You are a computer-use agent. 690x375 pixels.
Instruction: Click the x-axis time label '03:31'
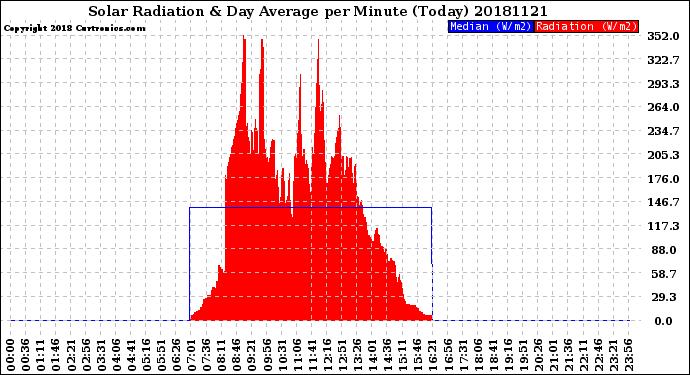click(101, 355)
